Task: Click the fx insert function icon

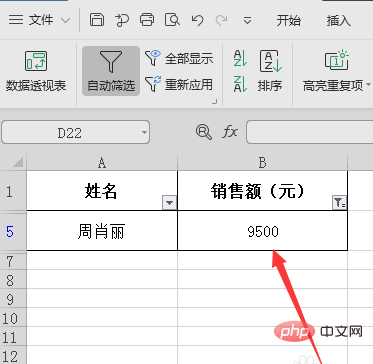Action: click(x=230, y=132)
